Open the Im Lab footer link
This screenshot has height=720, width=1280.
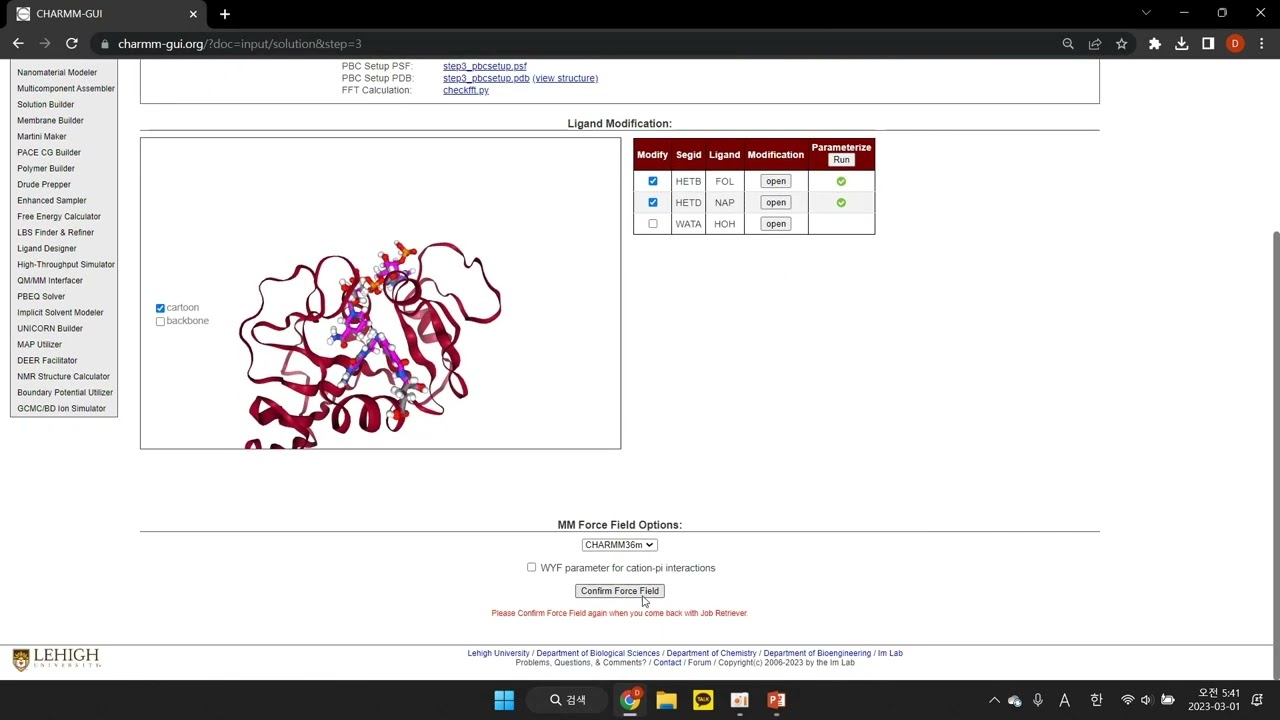pos(890,653)
